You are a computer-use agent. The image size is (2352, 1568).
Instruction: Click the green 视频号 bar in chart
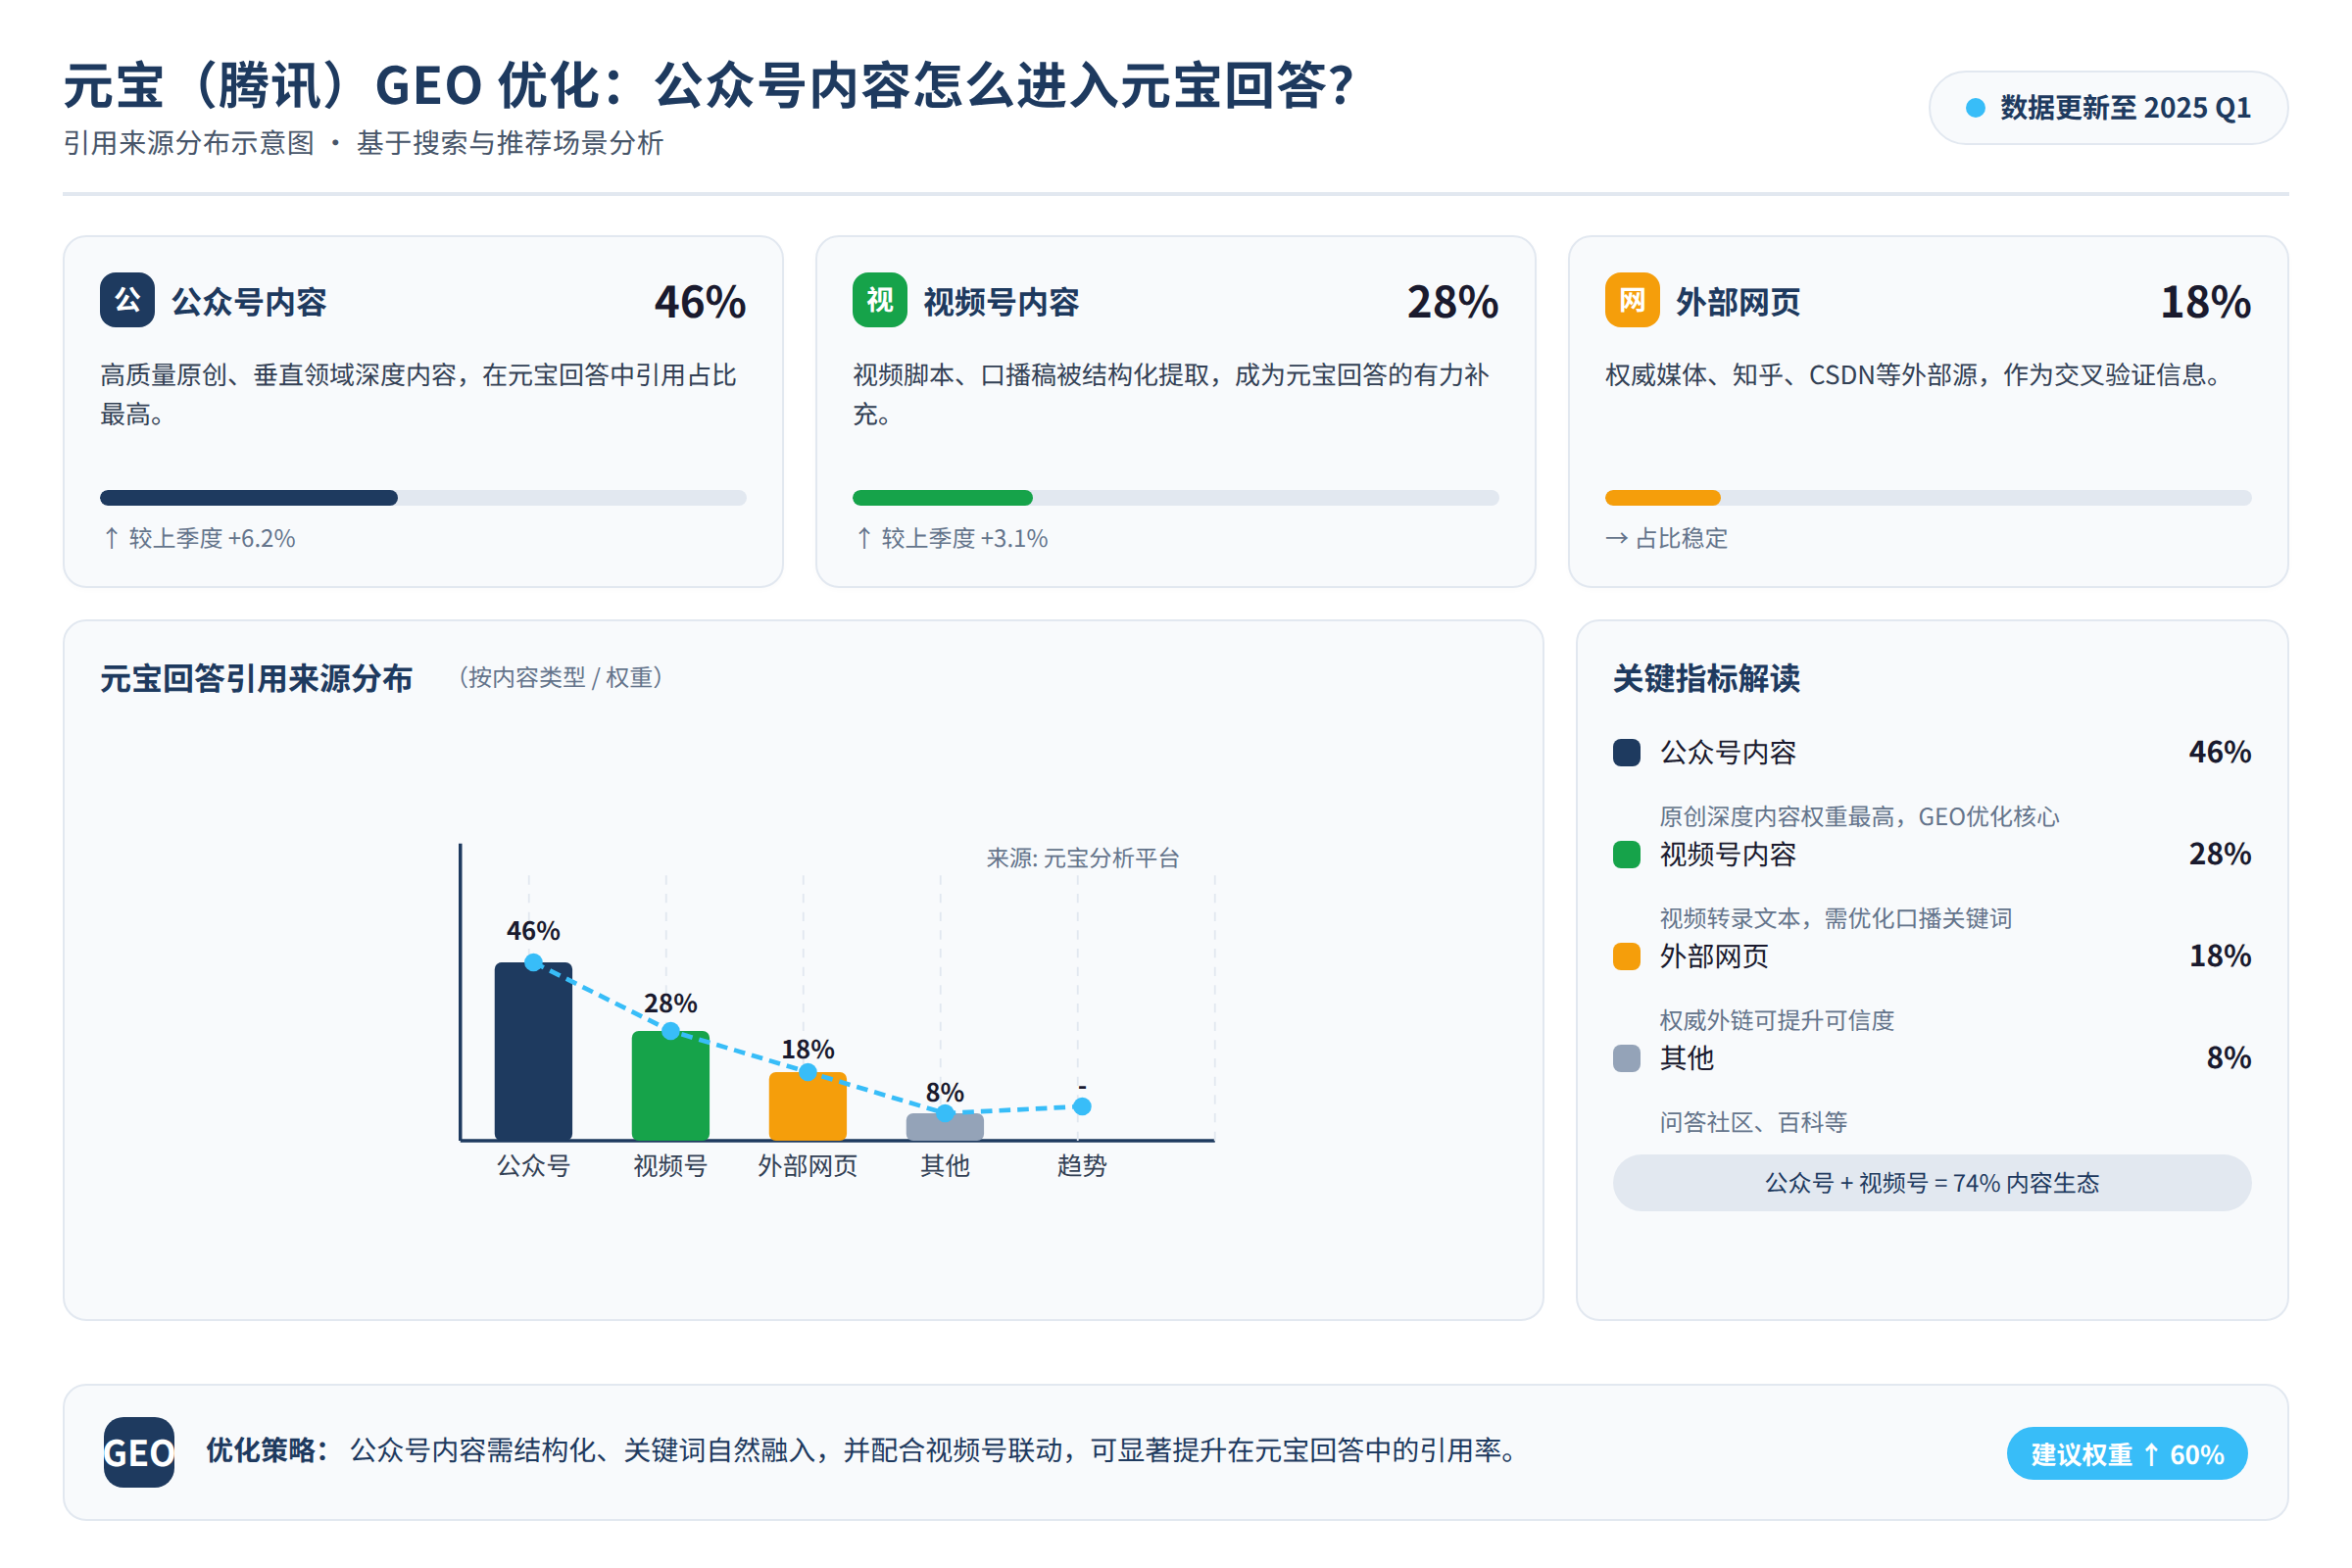671,1086
